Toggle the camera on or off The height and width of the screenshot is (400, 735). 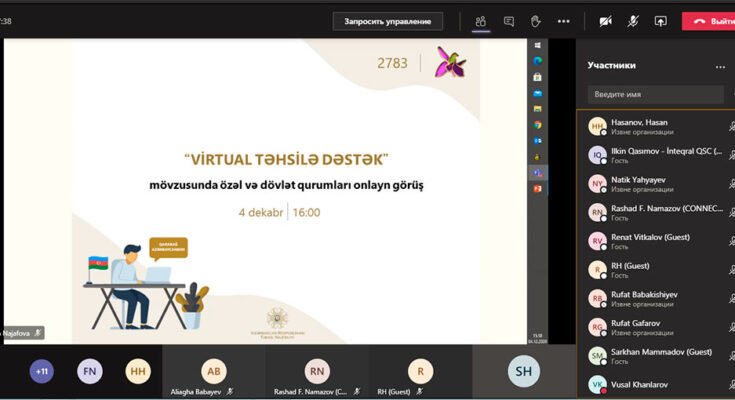605,21
